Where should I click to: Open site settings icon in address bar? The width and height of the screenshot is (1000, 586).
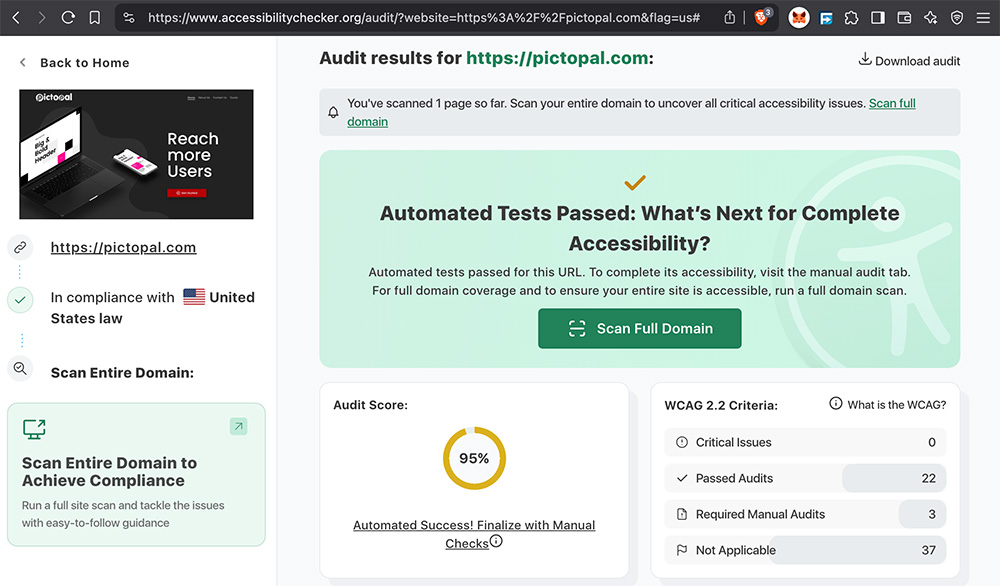tap(129, 18)
